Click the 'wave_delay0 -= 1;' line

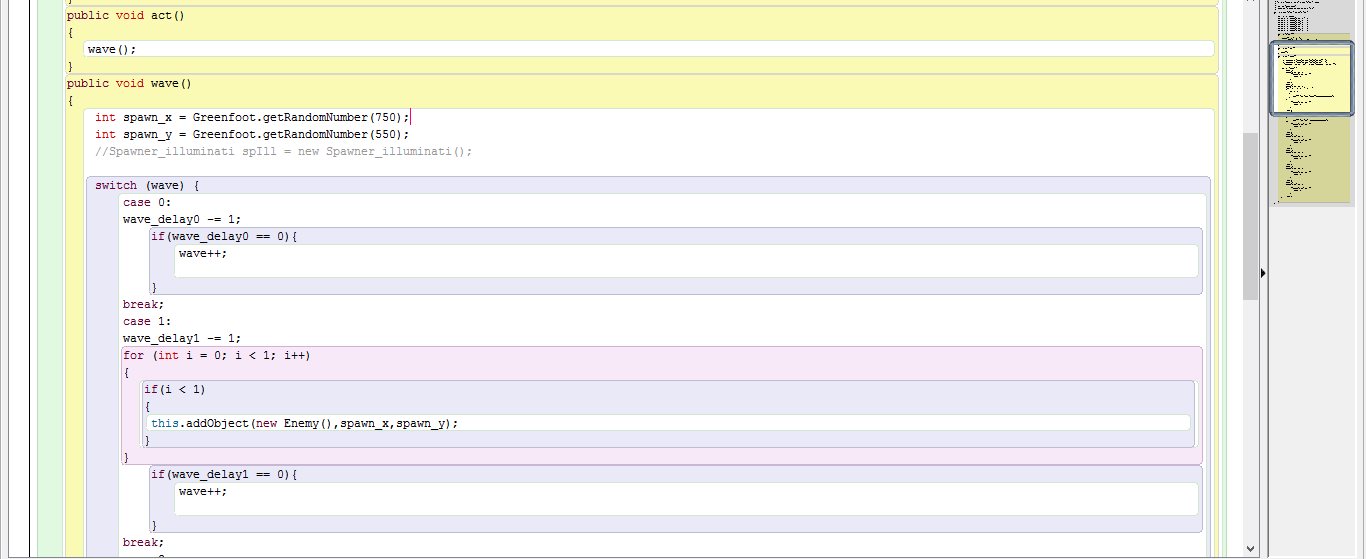pyautogui.click(x=182, y=219)
